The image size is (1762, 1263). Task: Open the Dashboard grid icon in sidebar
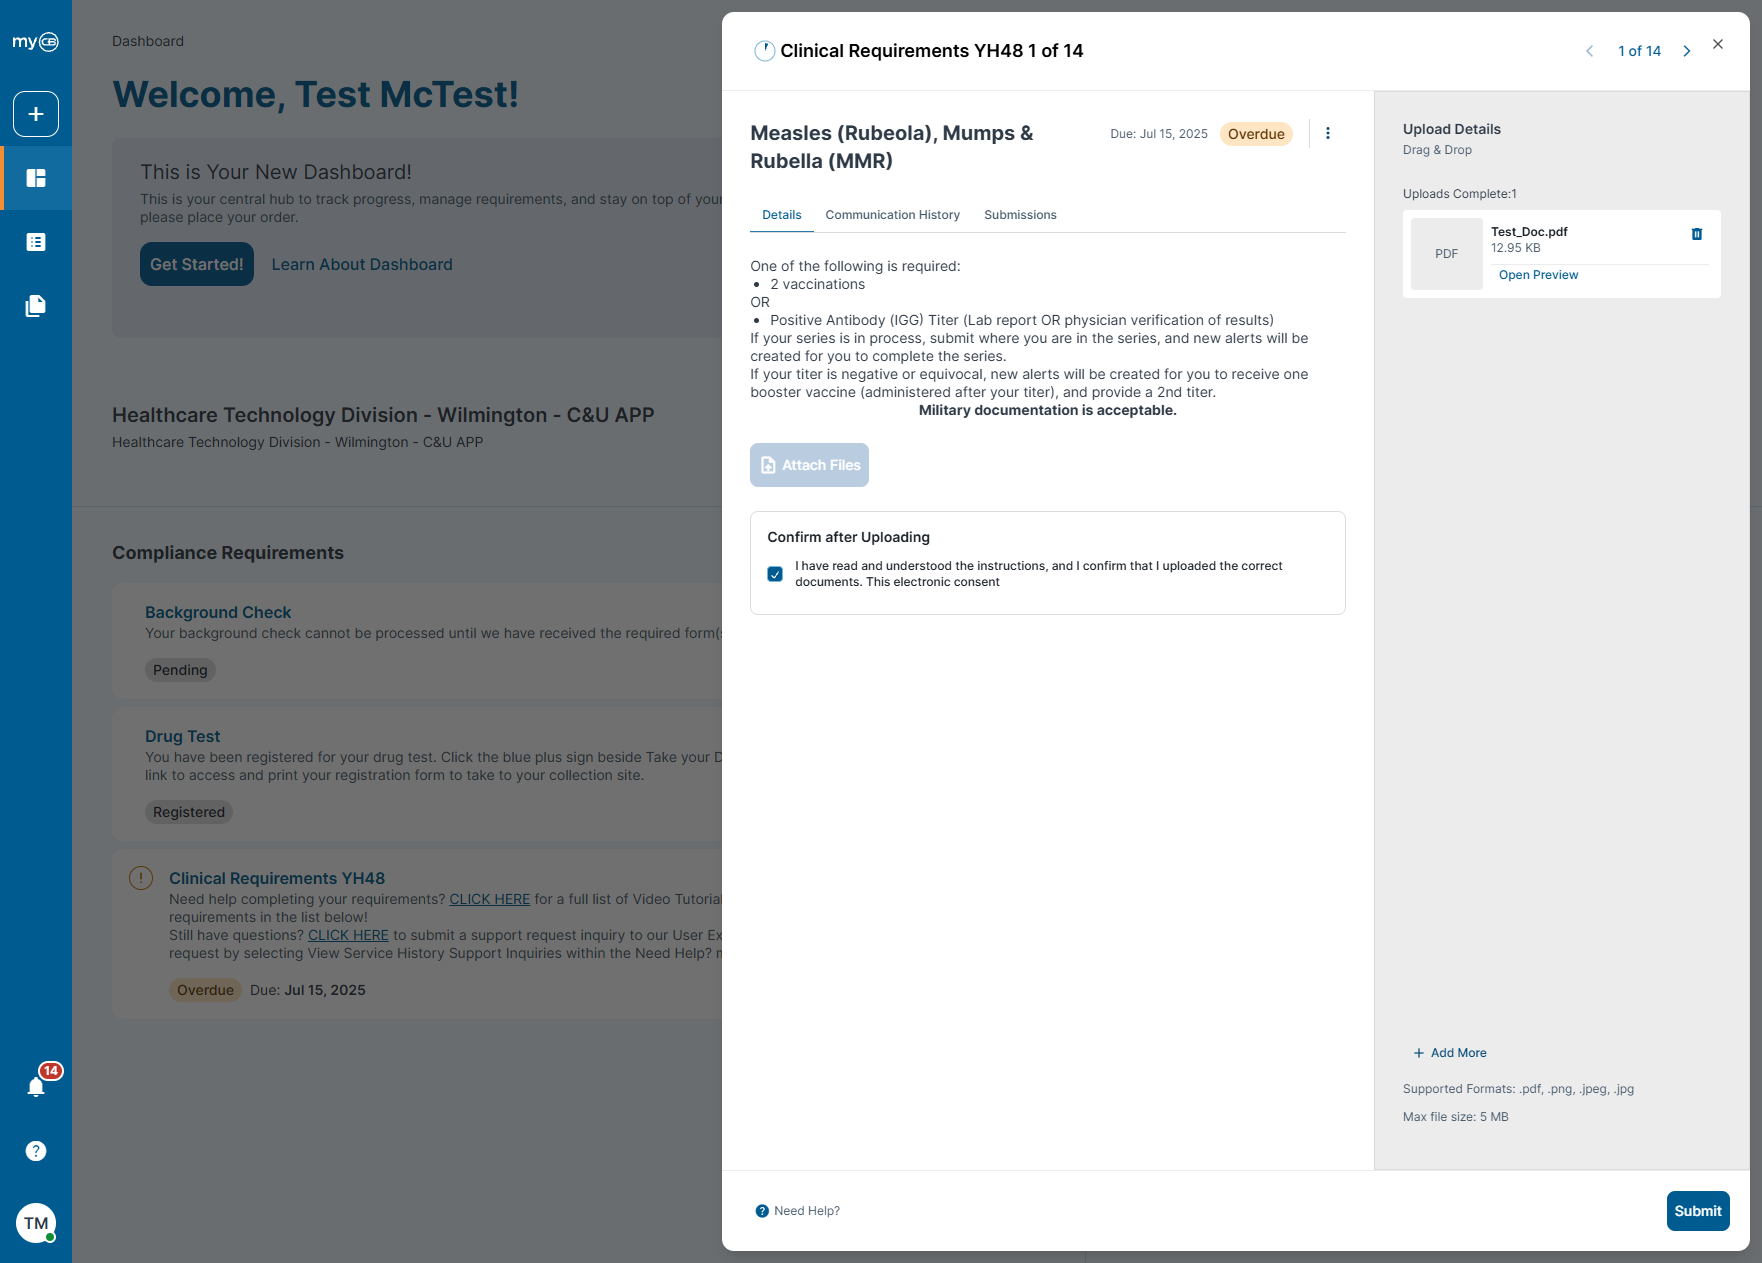[x=36, y=178]
